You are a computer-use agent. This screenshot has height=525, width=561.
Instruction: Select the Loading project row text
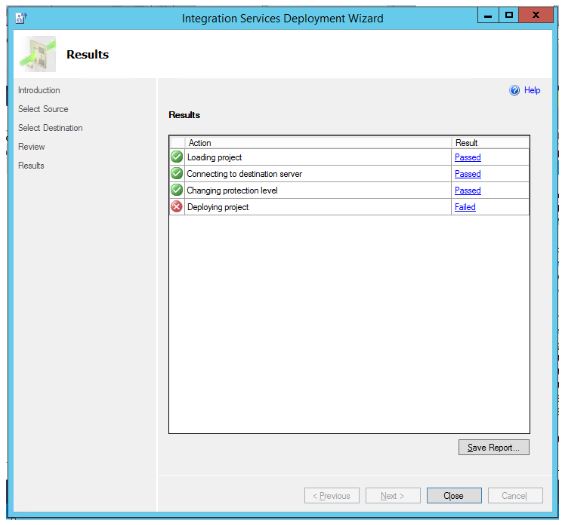(x=214, y=157)
